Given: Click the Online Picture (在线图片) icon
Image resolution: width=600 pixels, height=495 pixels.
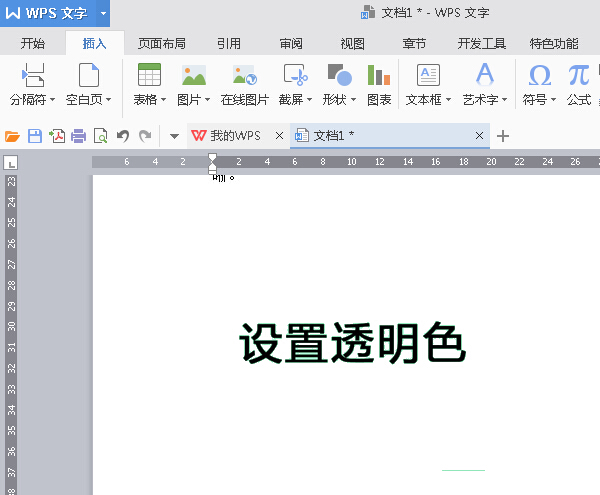Looking at the screenshot, I should 244,75.
